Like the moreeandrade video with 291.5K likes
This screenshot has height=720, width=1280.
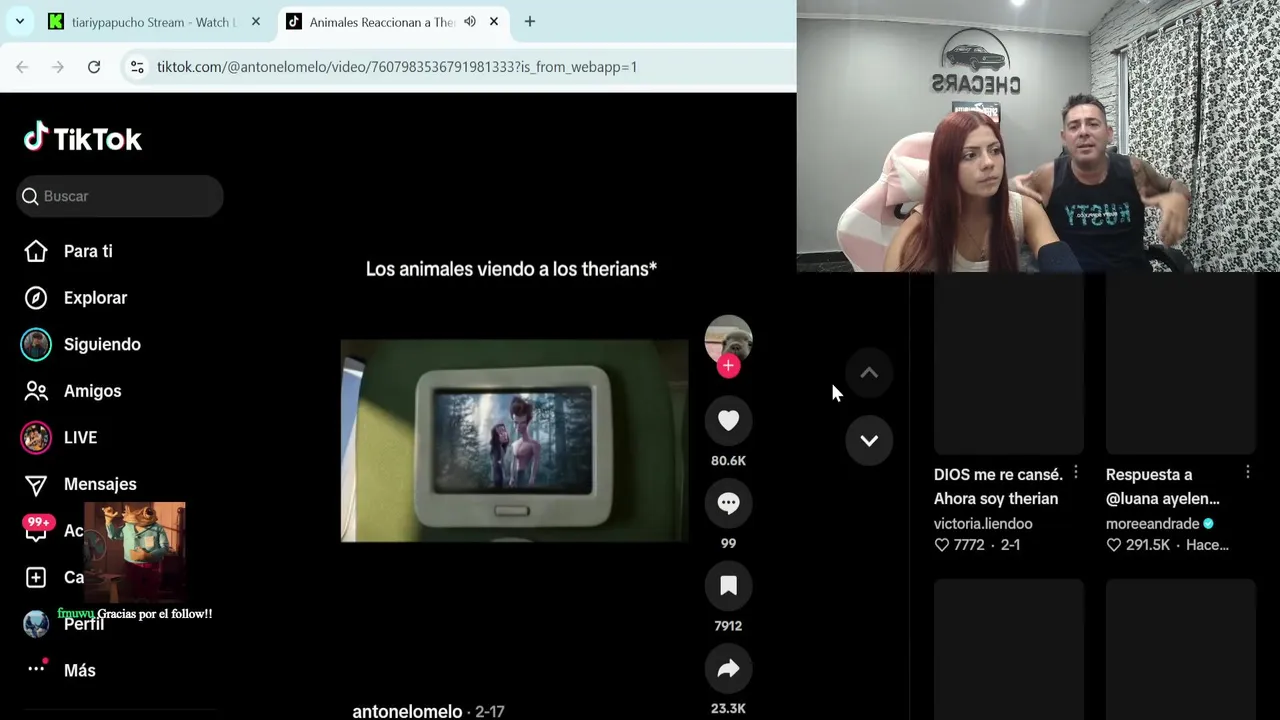click(1113, 545)
